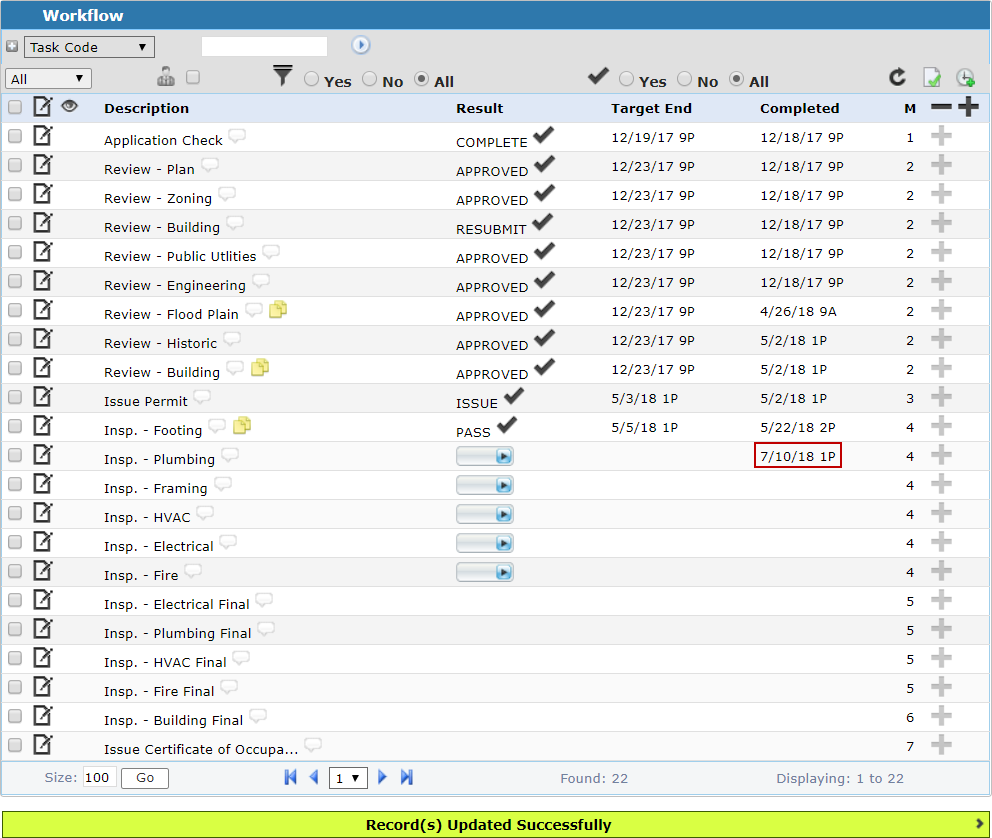Click the refresh icon in the workflow toolbar
The height and width of the screenshot is (838, 992).
pos(897,78)
